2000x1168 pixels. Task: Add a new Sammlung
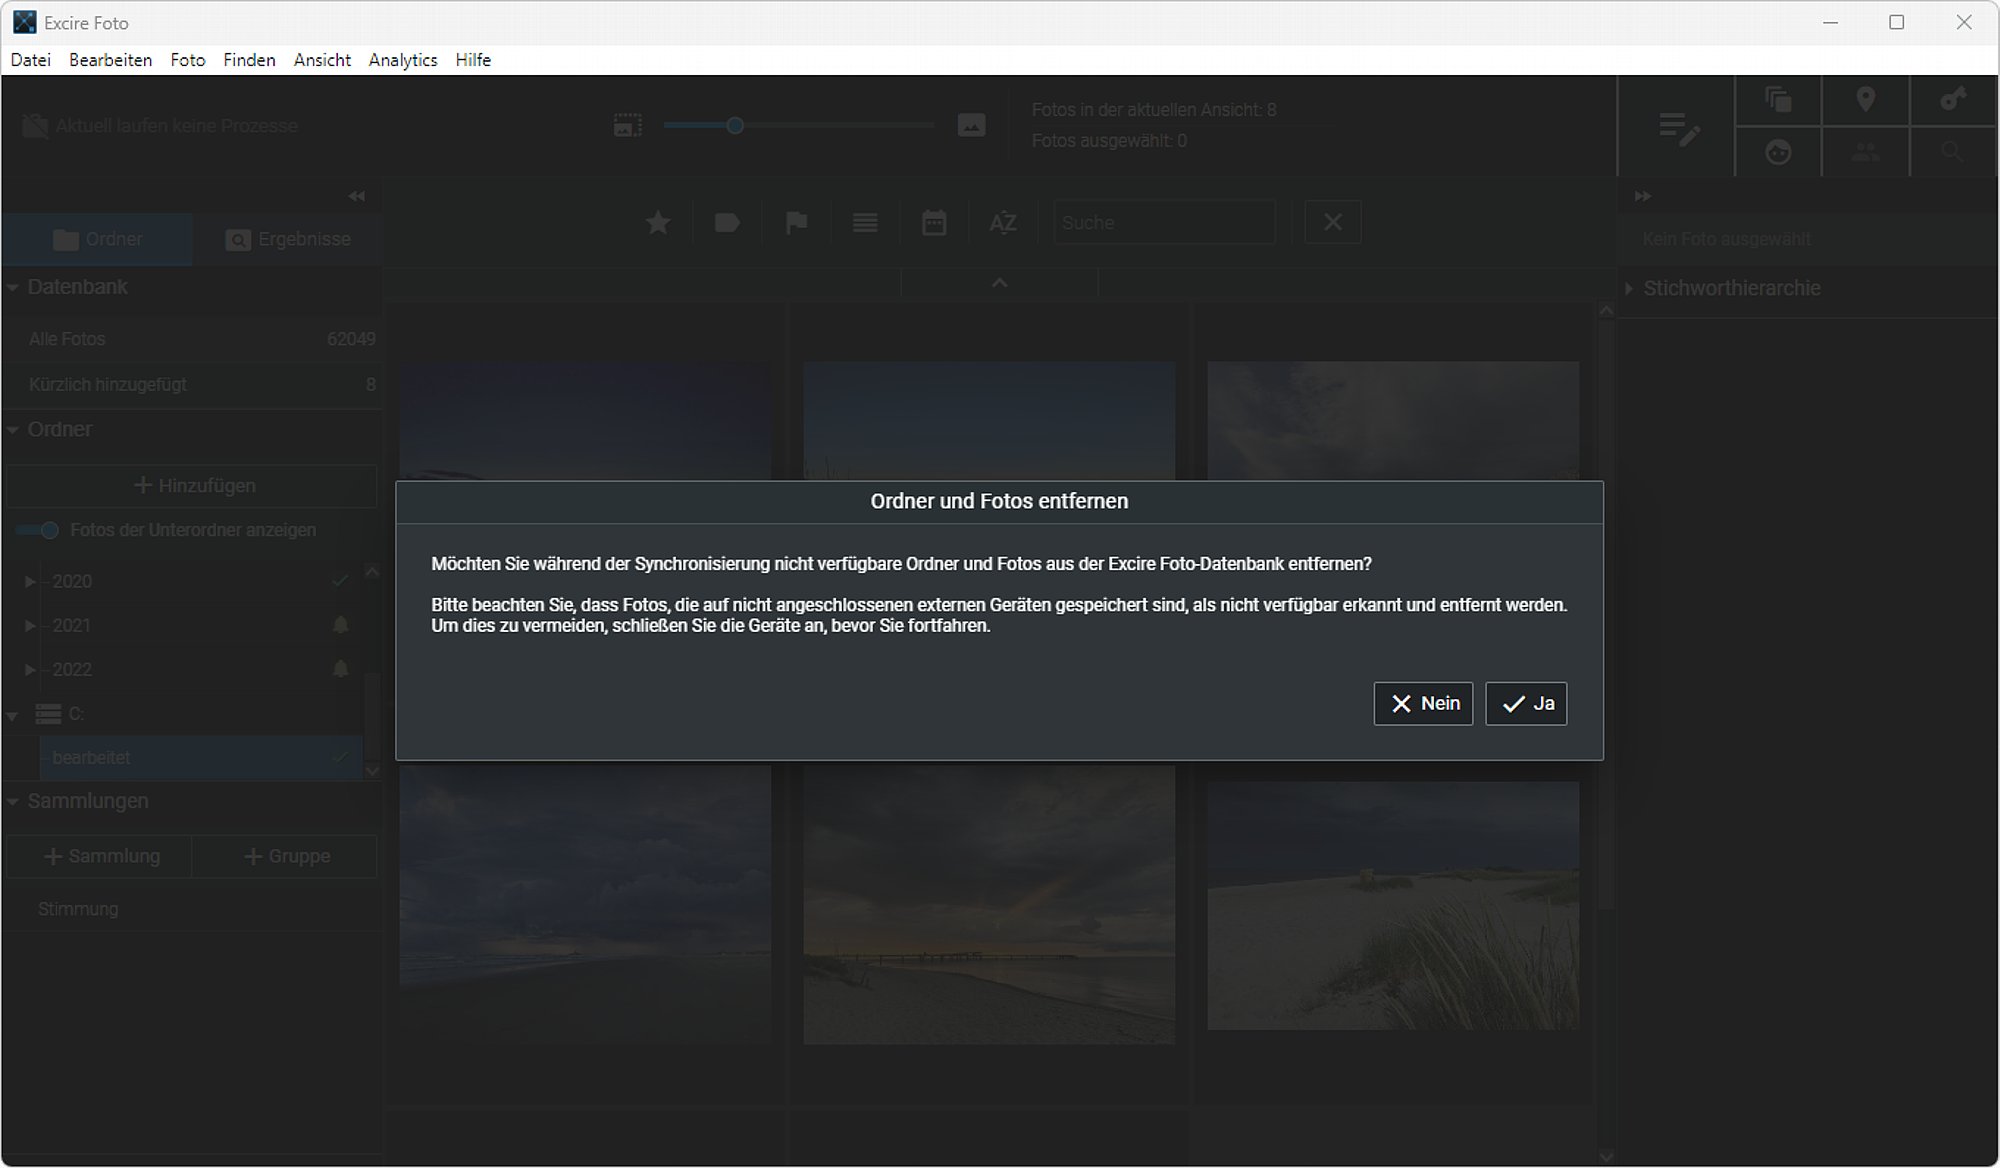(x=100, y=857)
